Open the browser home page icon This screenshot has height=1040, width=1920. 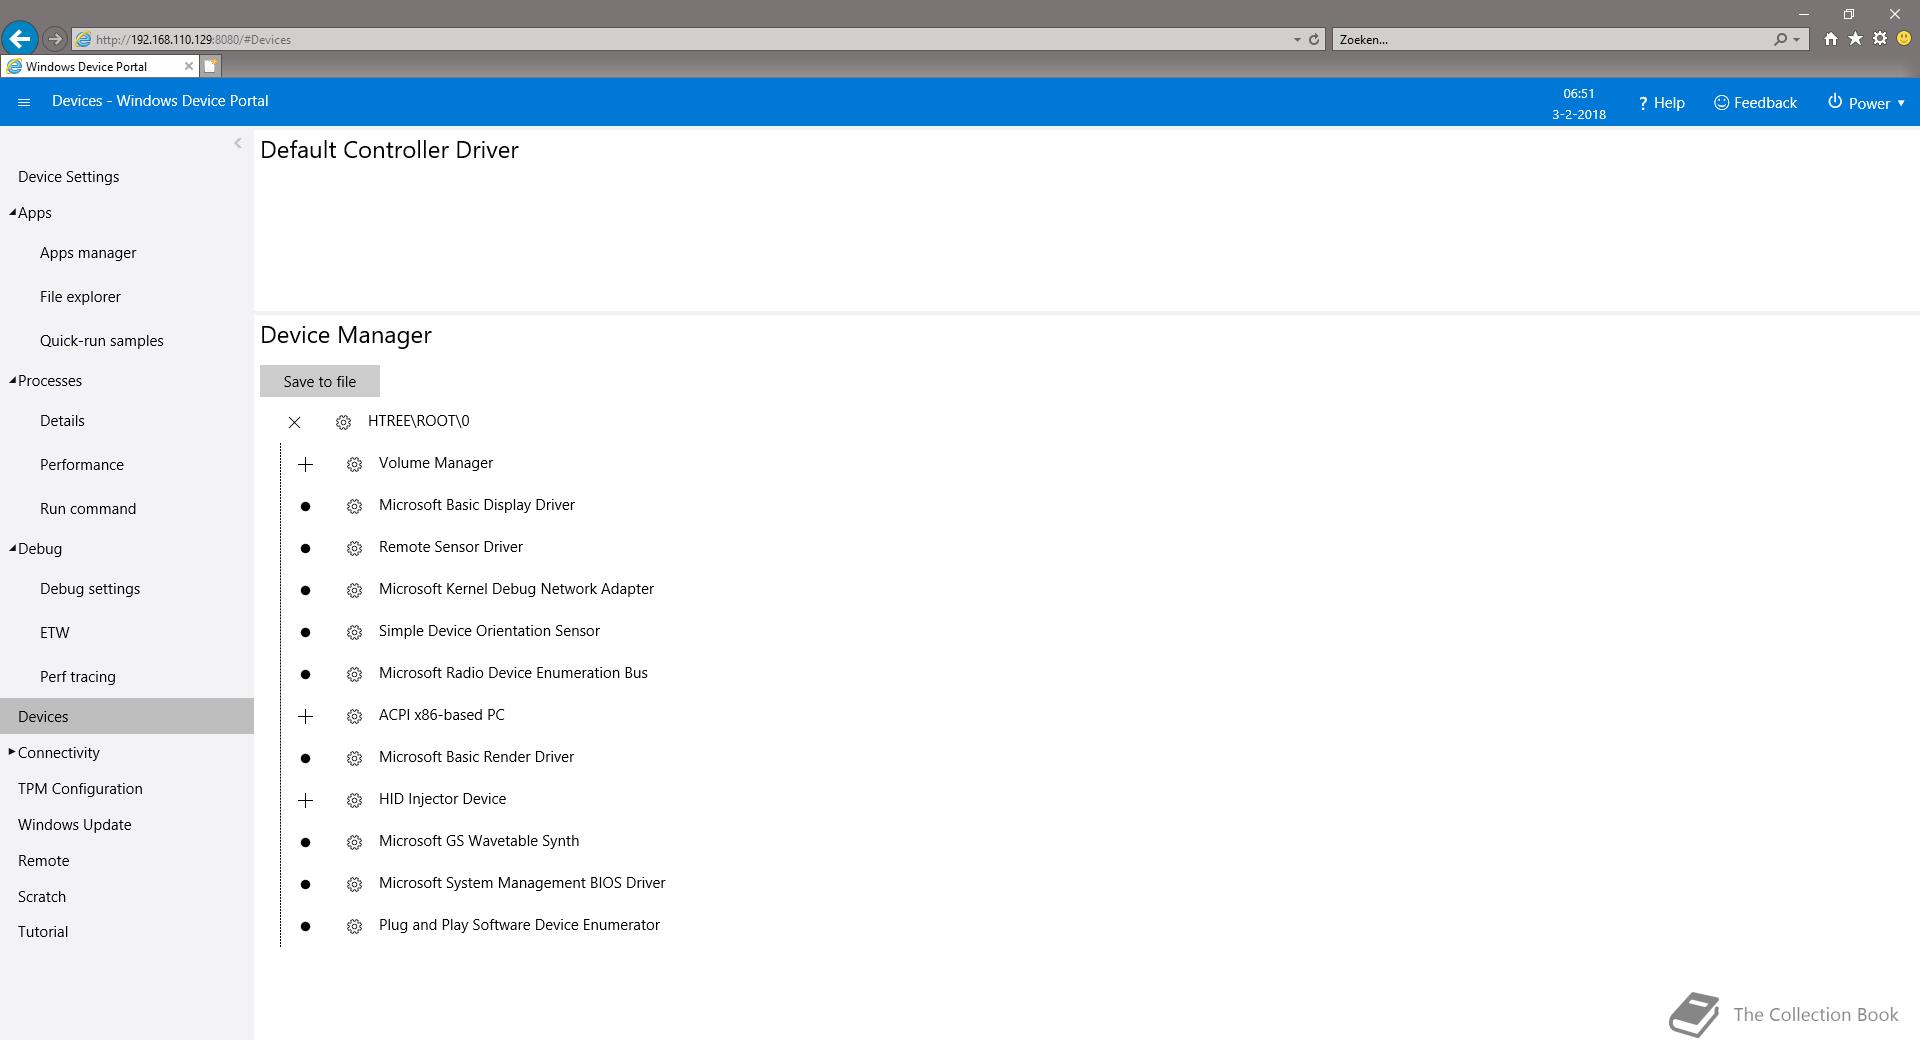tap(1830, 39)
